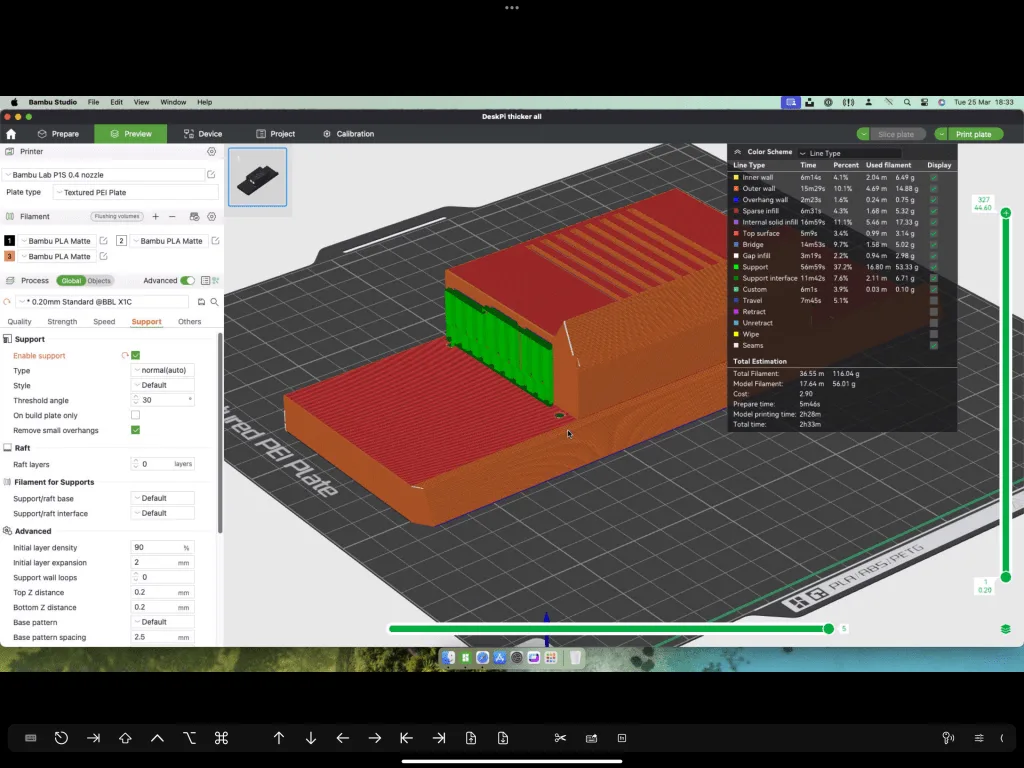Click the Print plate button
This screenshot has width=1024, height=768.
pos(975,134)
